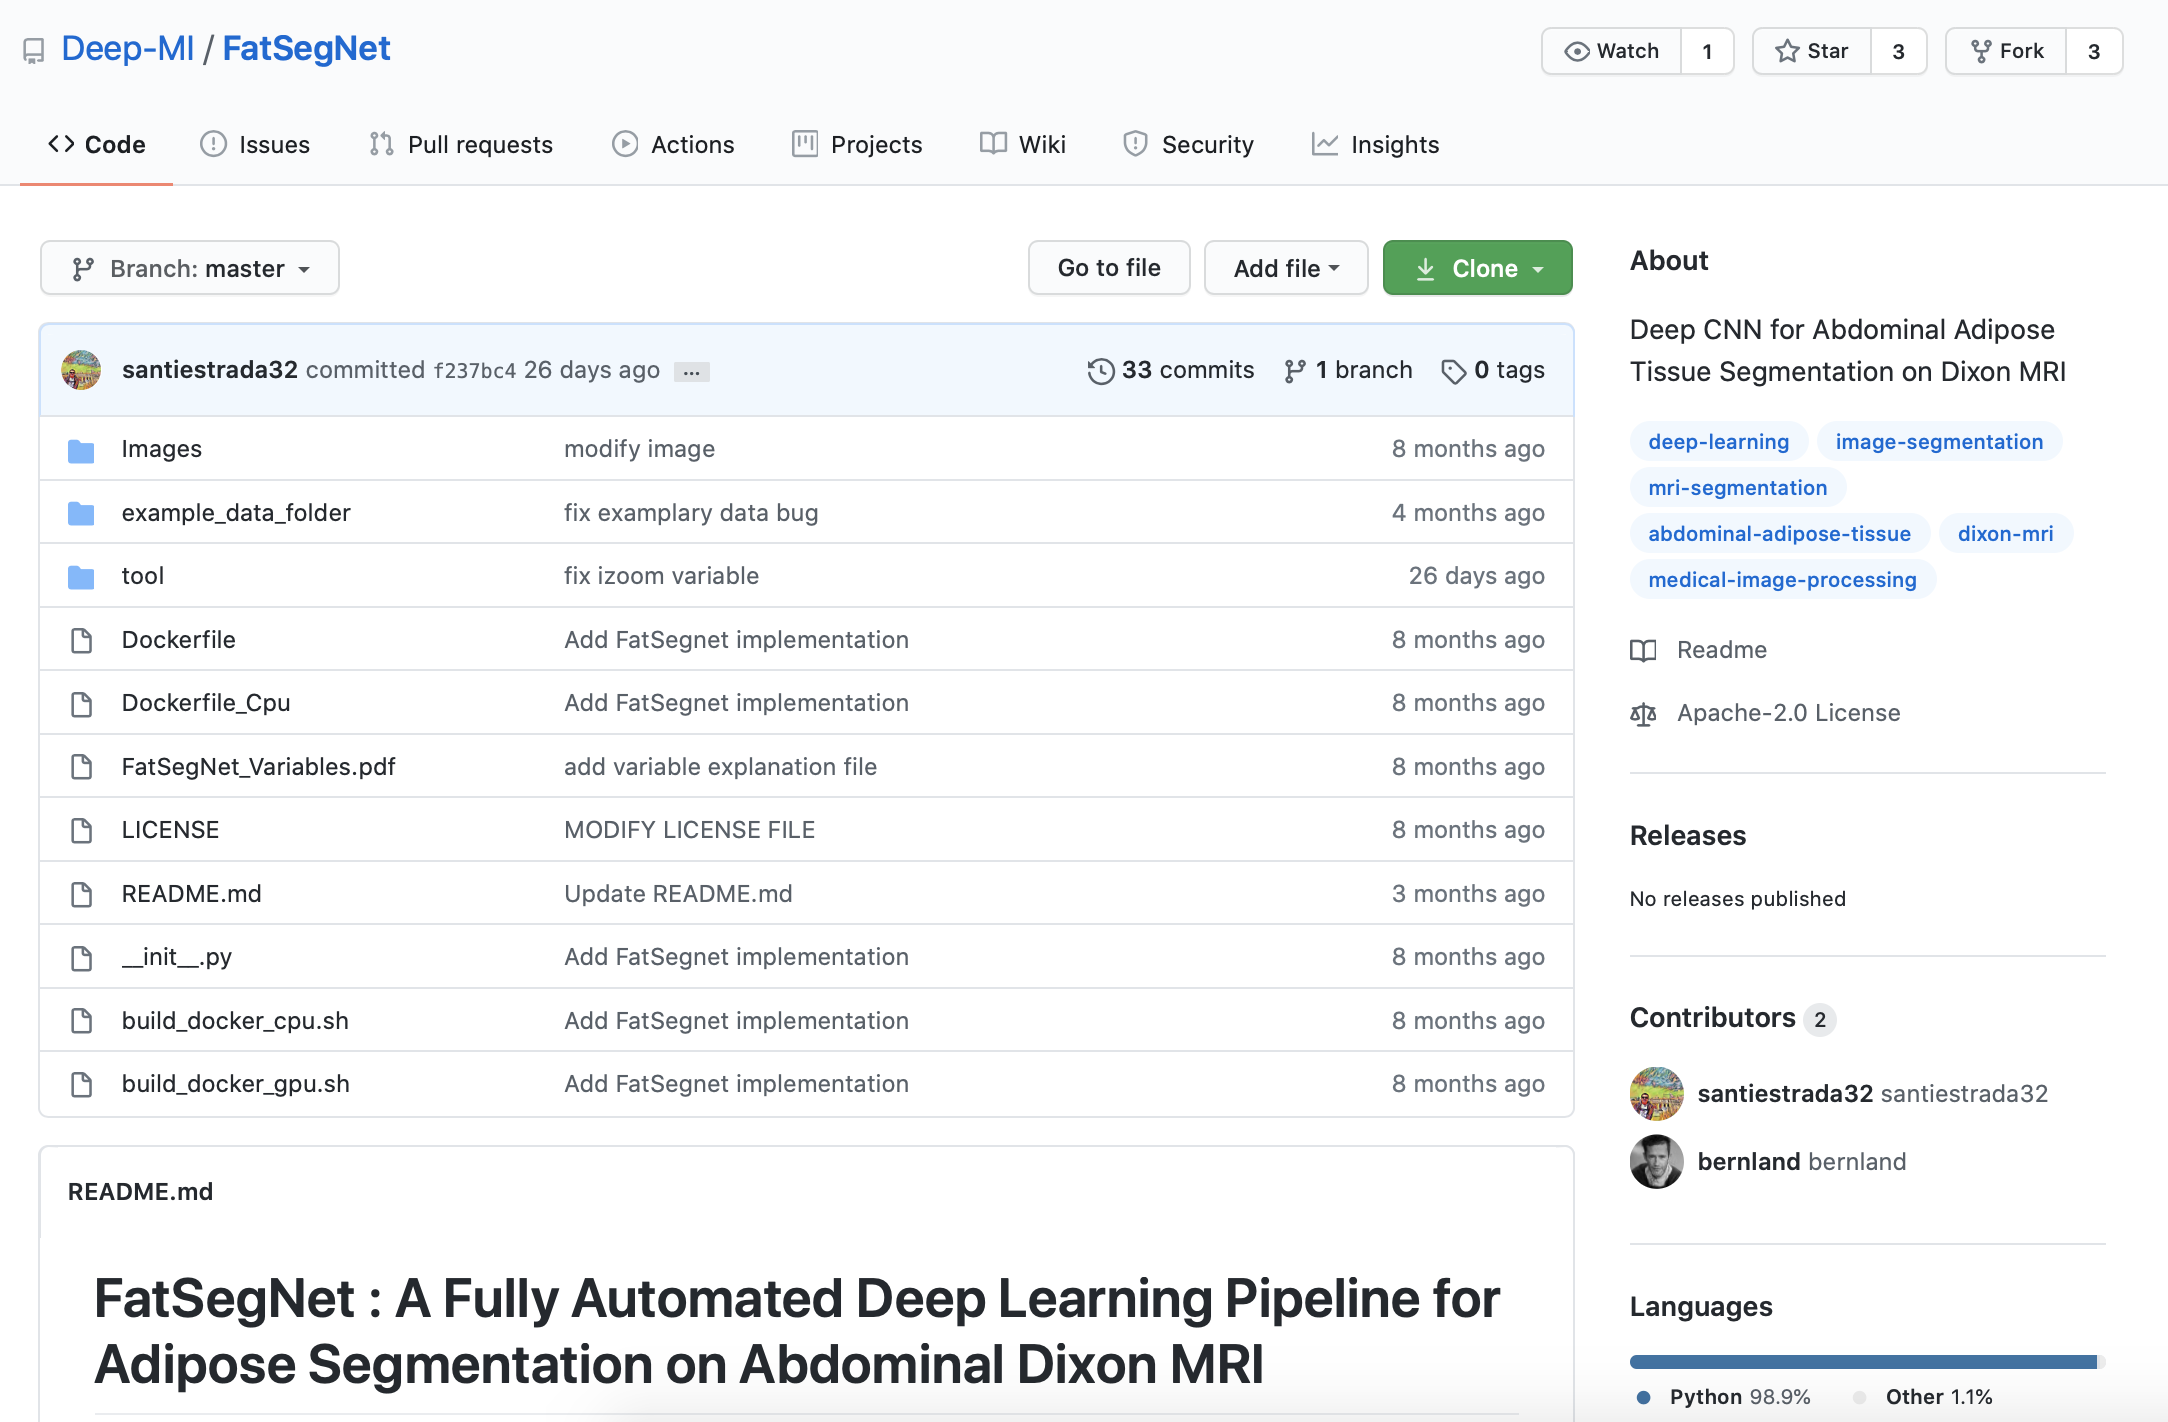
Task: Open the Insights tab
Action: [1375, 144]
